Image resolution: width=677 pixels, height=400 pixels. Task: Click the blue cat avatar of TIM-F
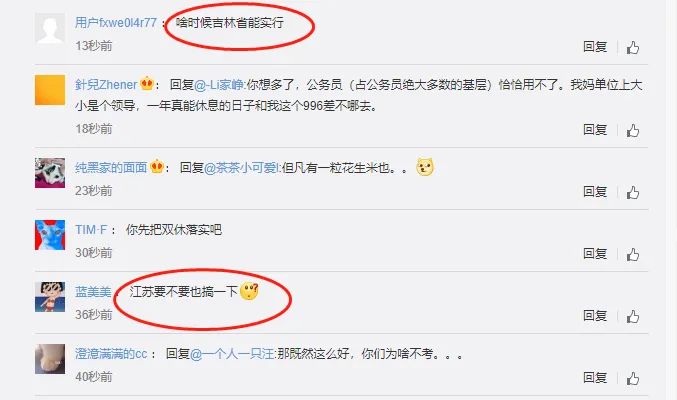pyautogui.click(x=50, y=235)
